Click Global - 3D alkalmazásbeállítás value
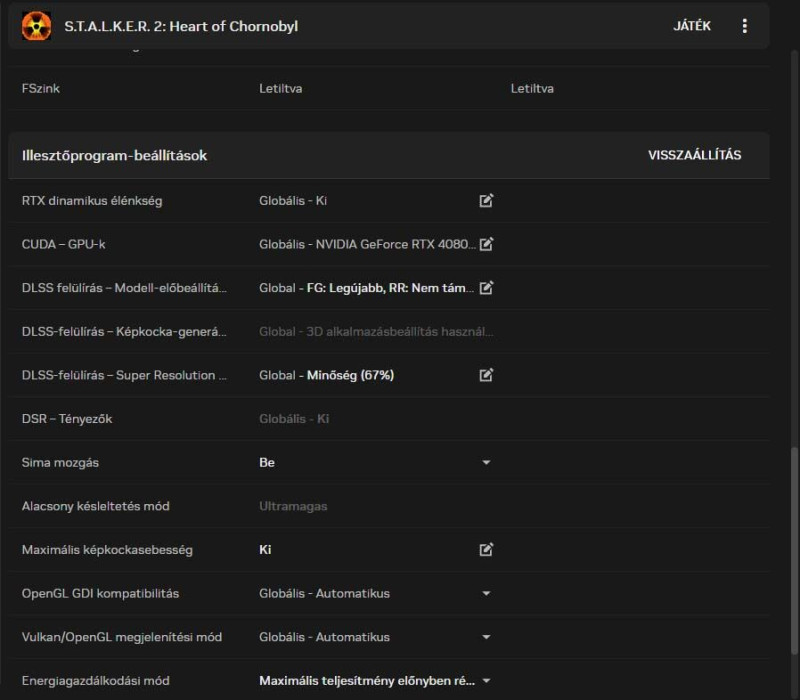This screenshot has width=800, height=700. pos(376,332)
